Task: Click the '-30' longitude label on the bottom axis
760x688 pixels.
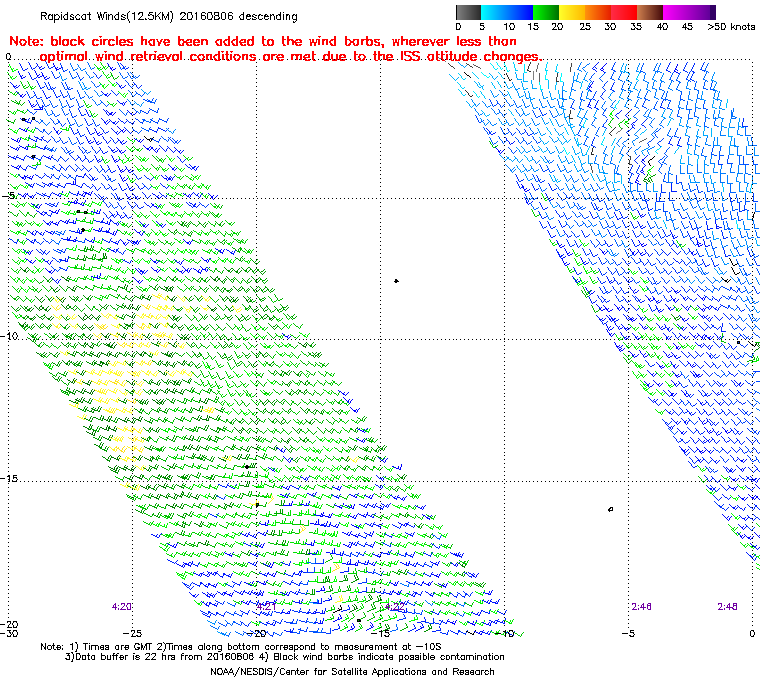Action: [9, 633]
